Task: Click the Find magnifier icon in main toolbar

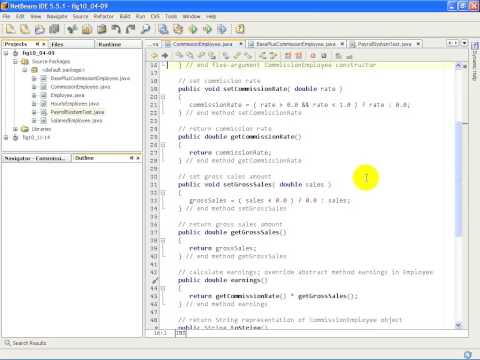Action: 145,29
